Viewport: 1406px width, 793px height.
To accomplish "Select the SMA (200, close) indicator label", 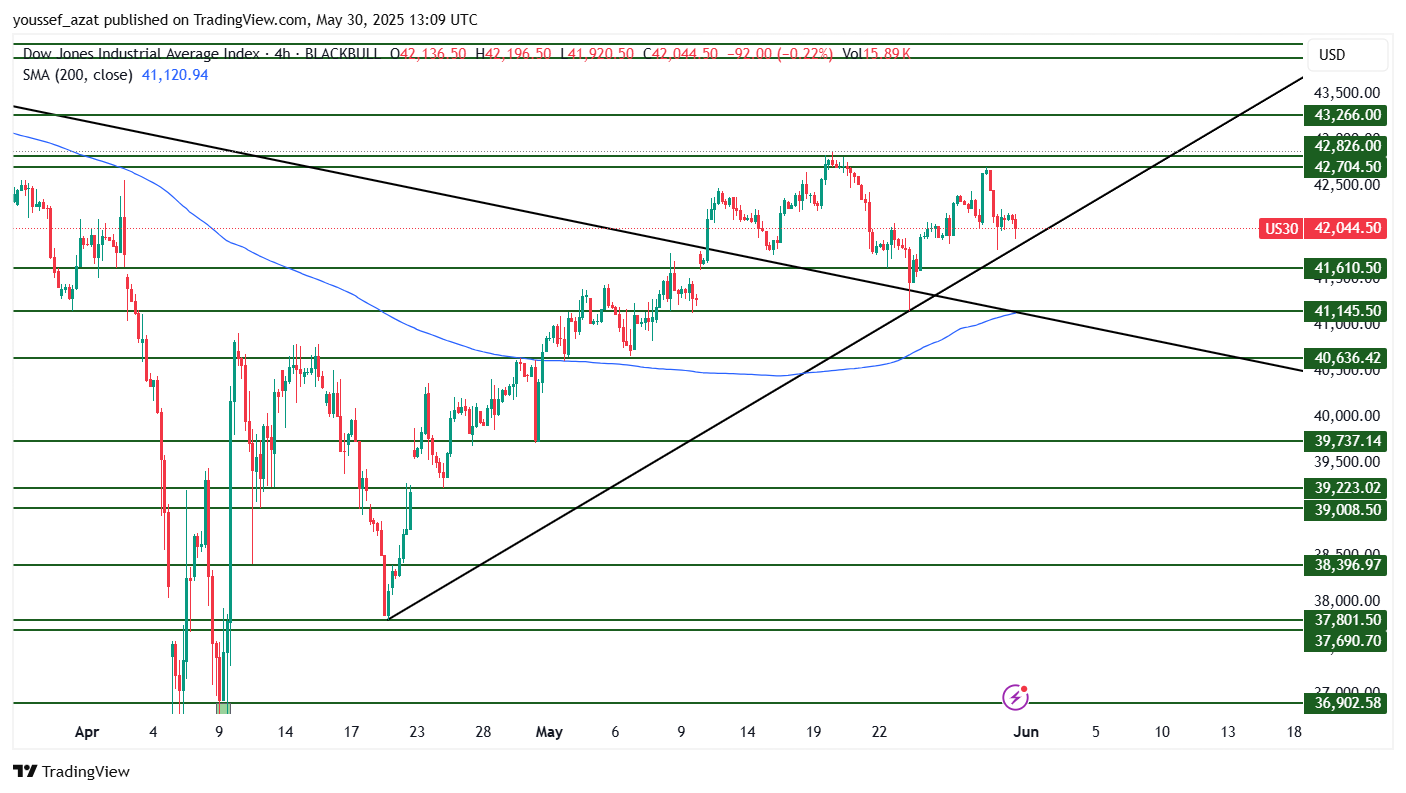I will [79, 74].
